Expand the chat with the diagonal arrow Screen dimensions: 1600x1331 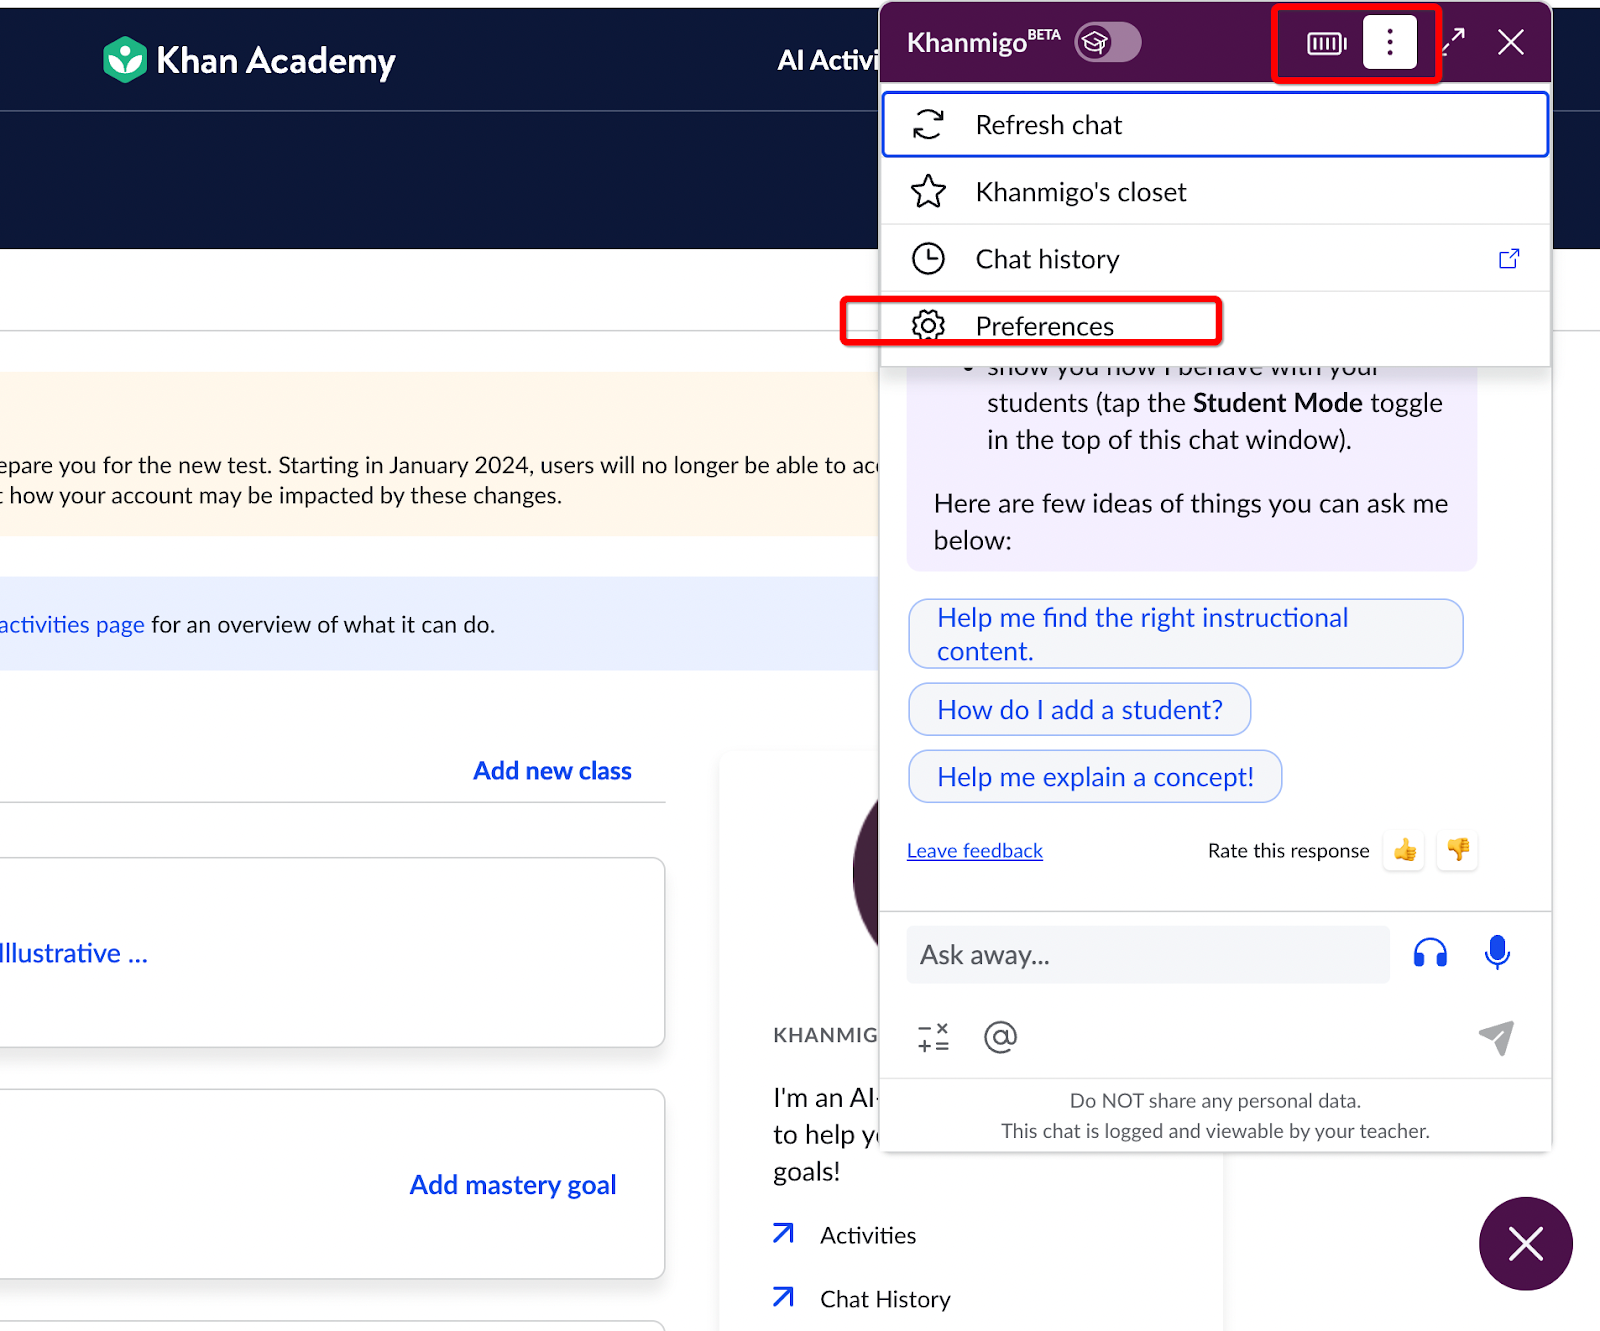tap(1453, 42)
